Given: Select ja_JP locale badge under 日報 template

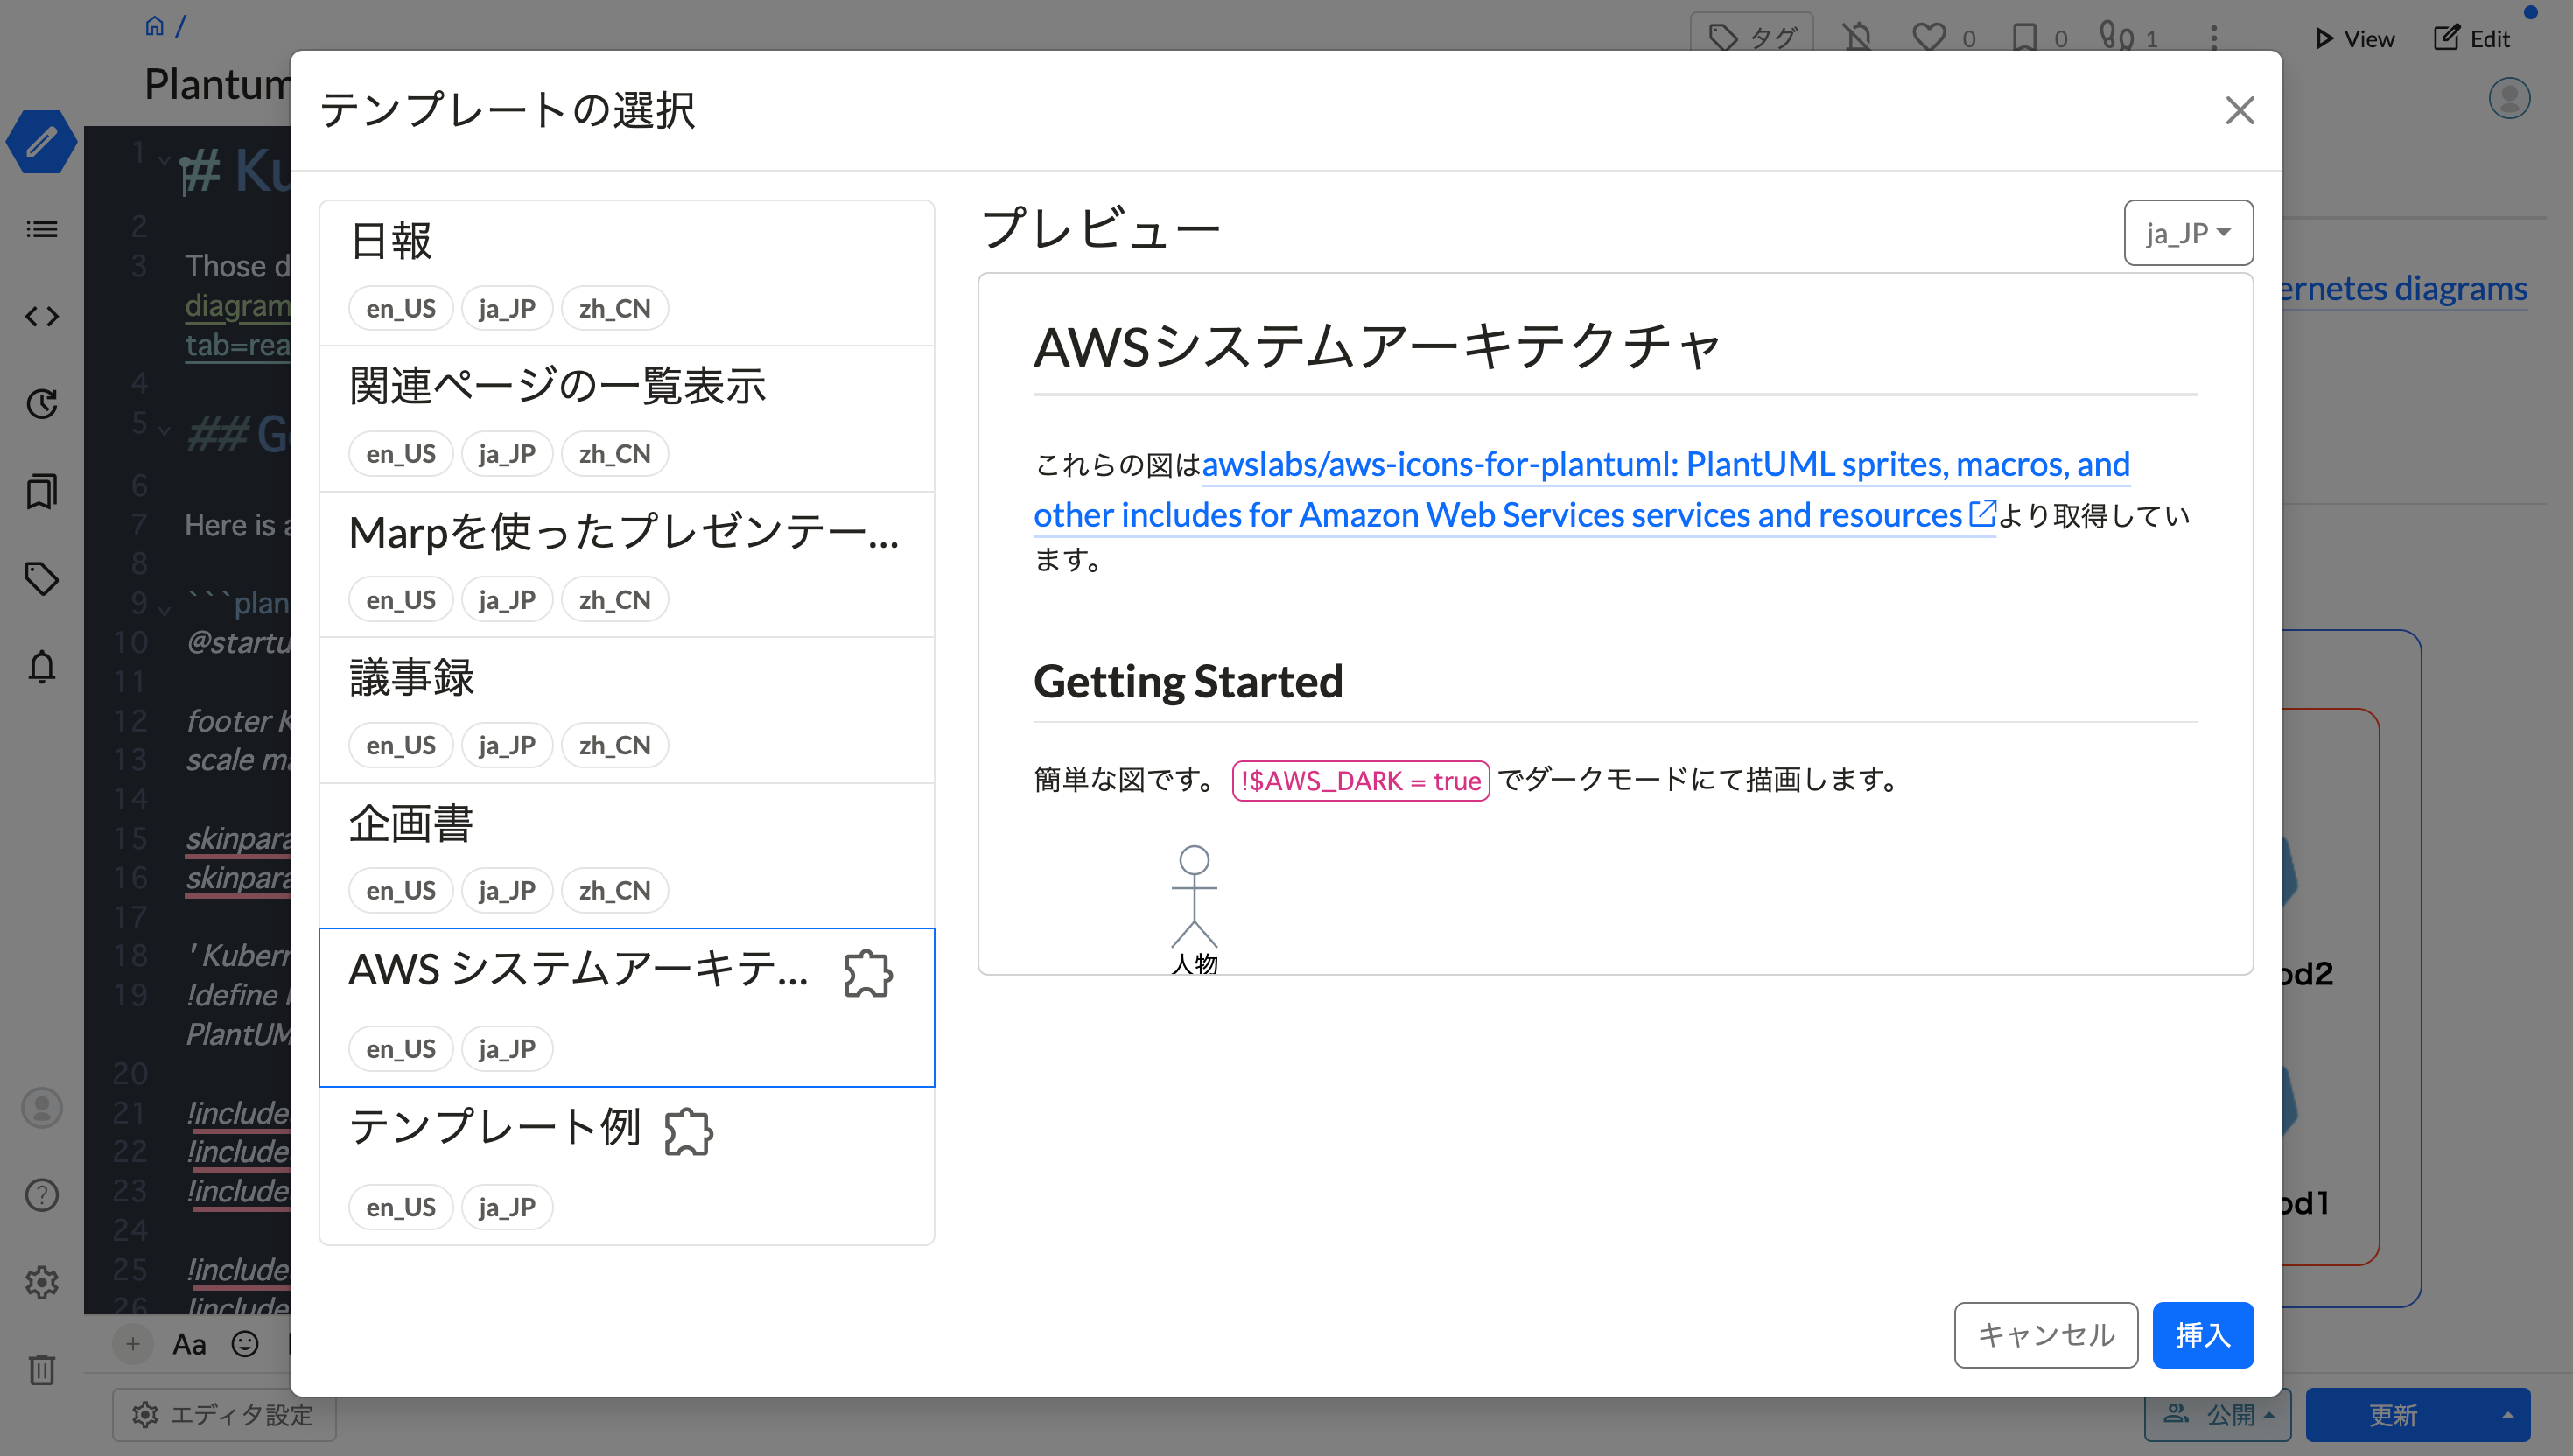Looking at the screenshot, I should [x=506, y=309].
